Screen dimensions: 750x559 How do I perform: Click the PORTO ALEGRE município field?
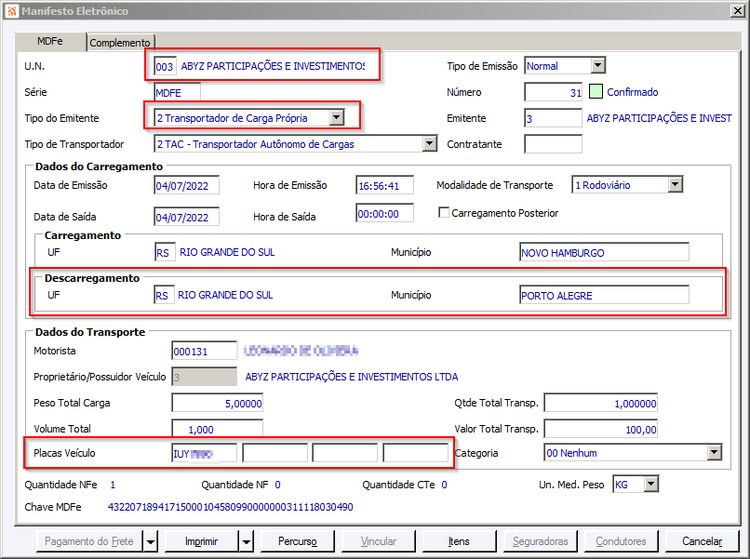604,295
